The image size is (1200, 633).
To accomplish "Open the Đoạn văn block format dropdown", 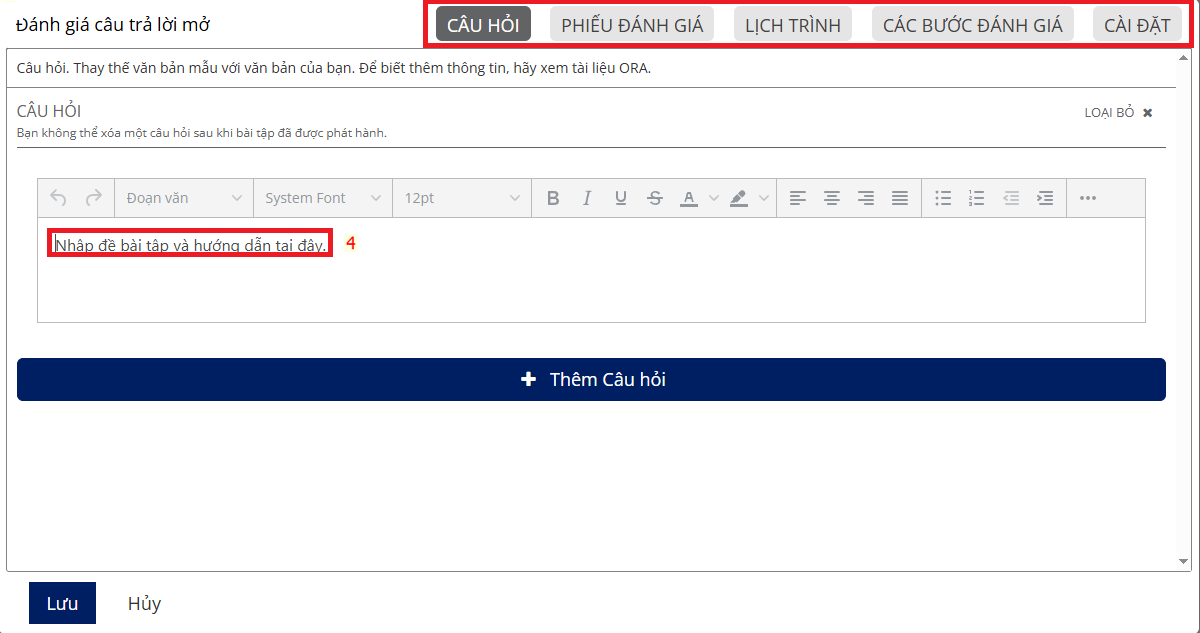I will (184, 198).
